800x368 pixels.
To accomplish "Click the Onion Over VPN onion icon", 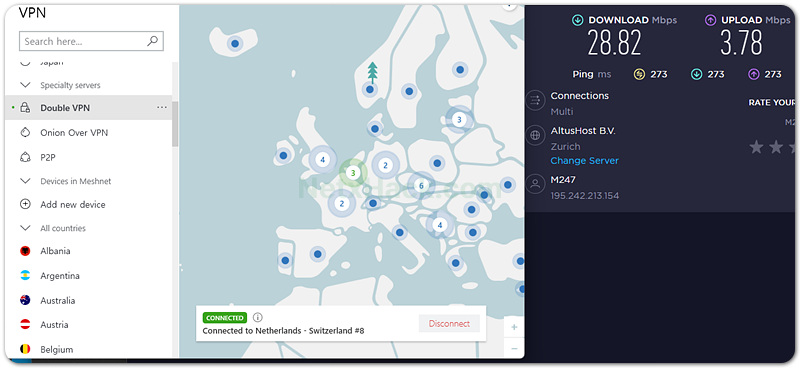I will click(x=25, y=133).
